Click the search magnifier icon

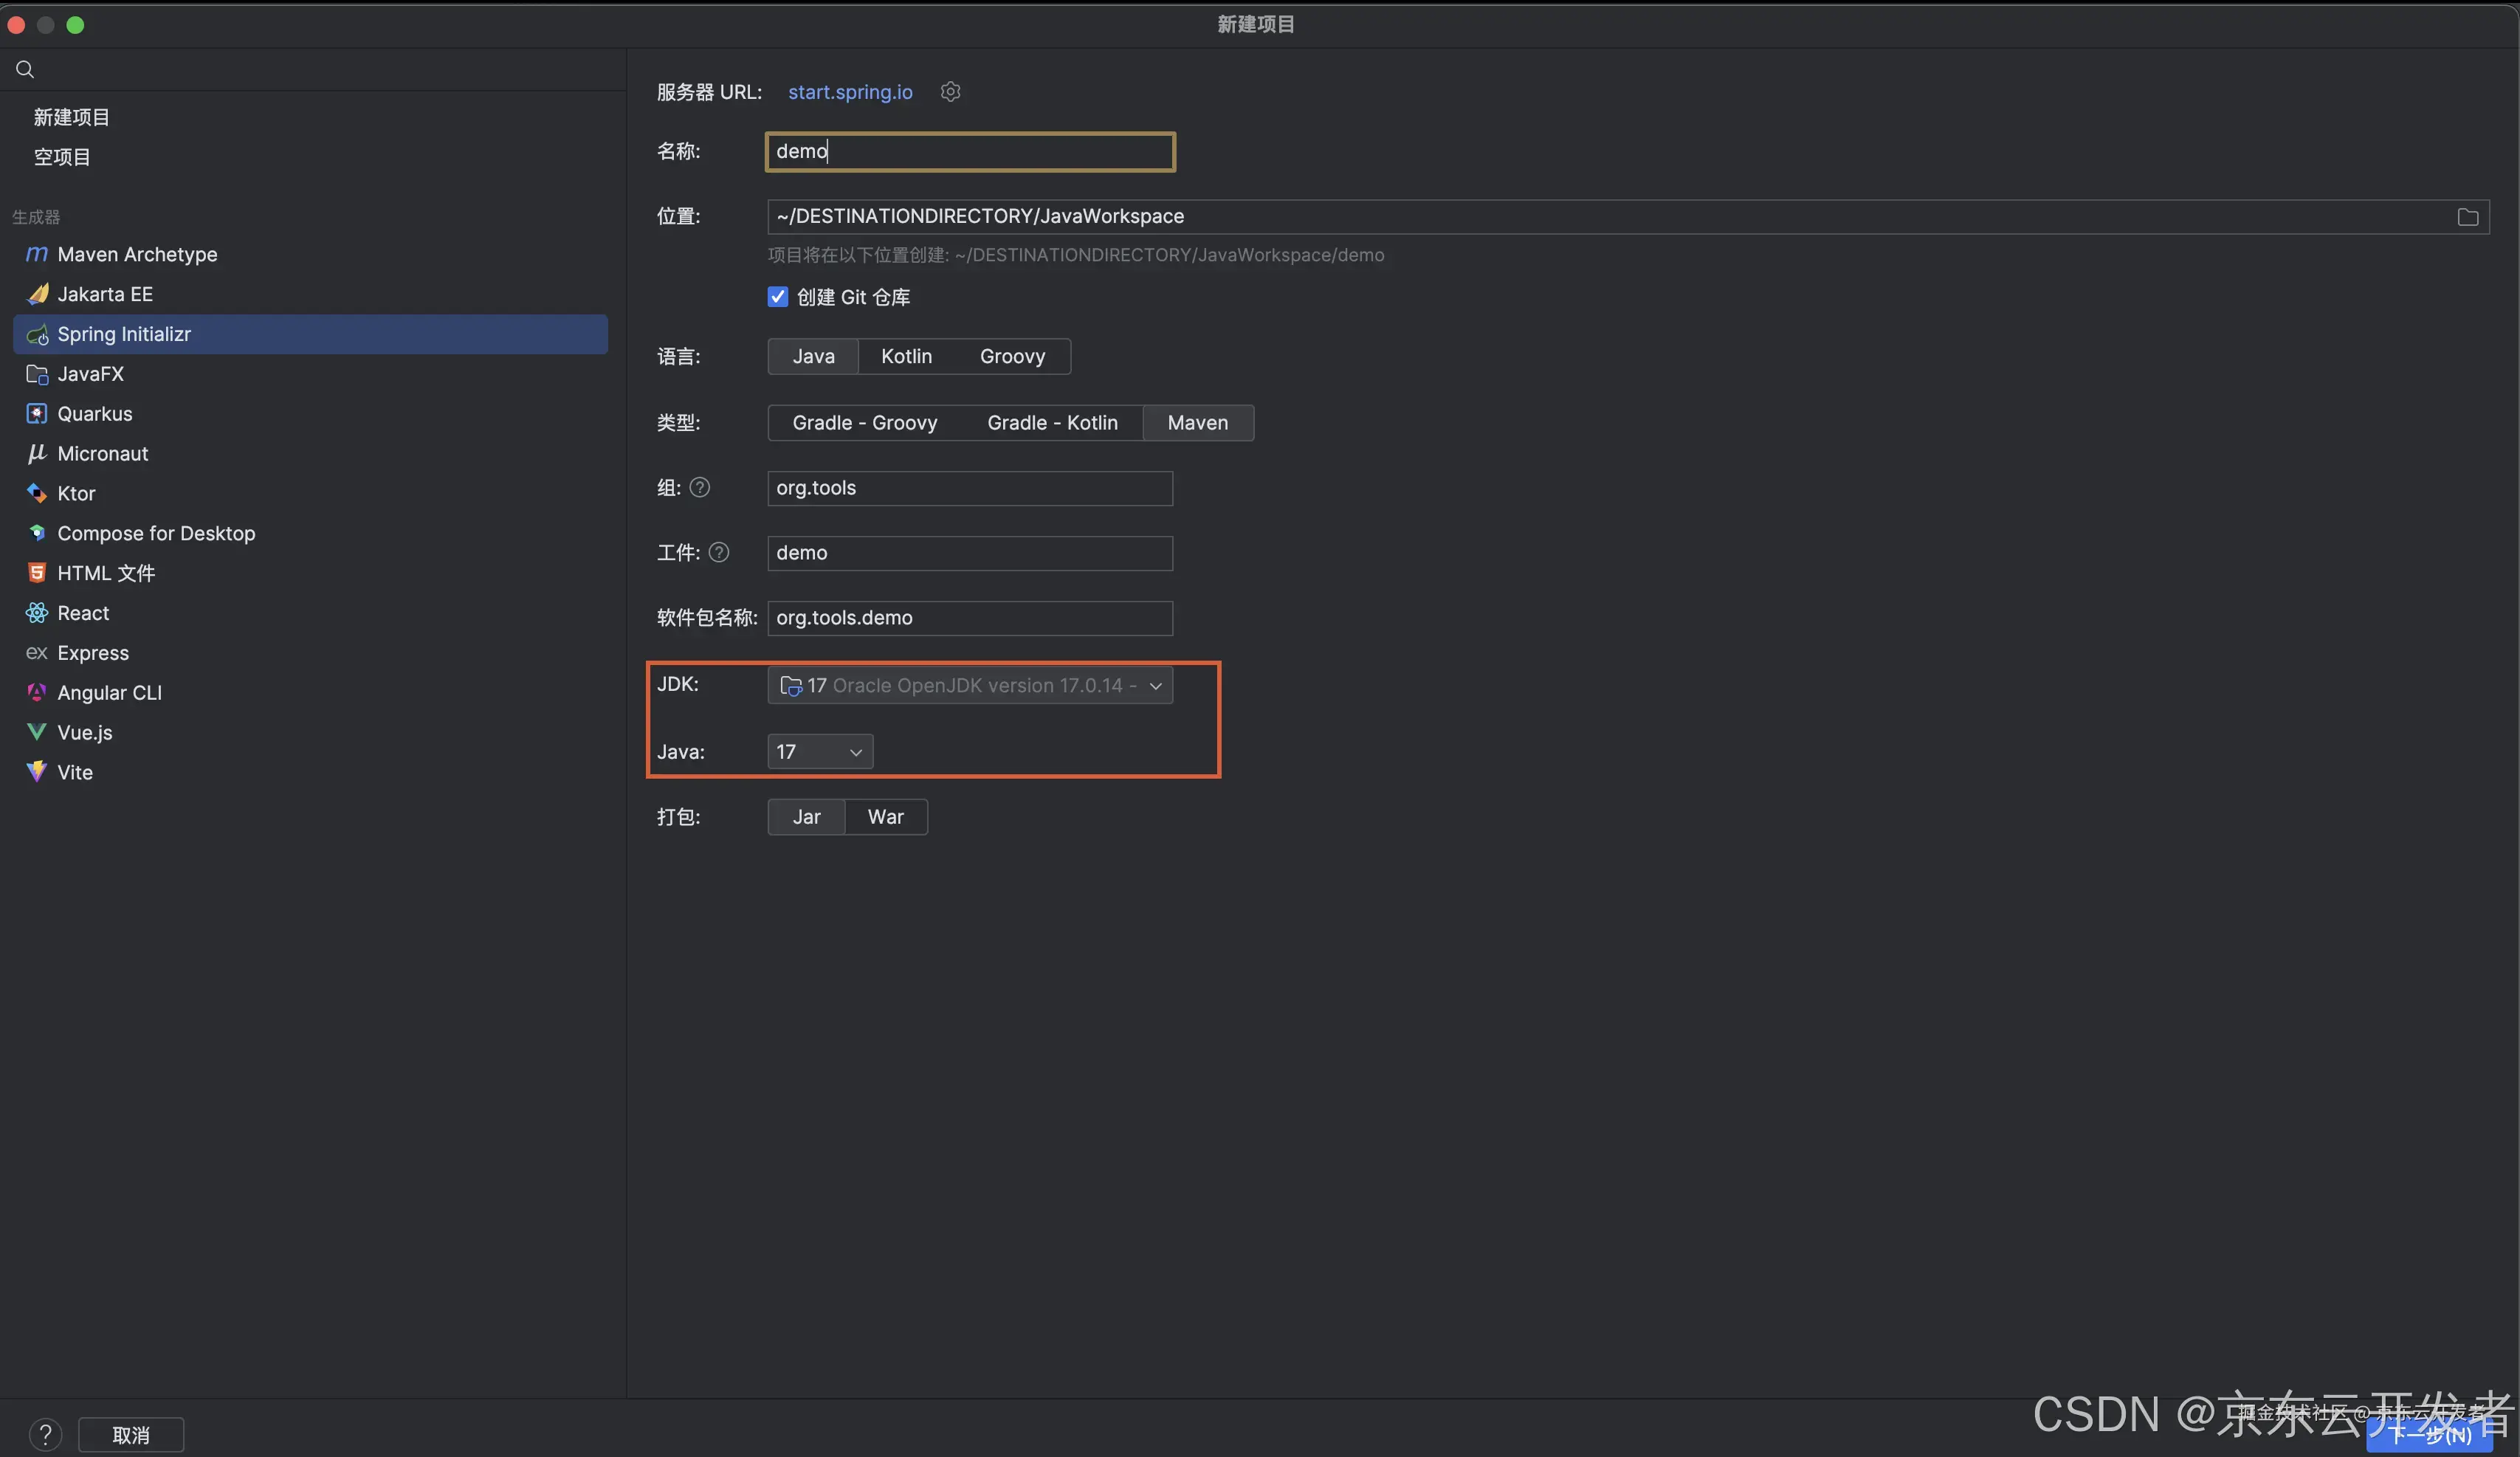(25, 69)
